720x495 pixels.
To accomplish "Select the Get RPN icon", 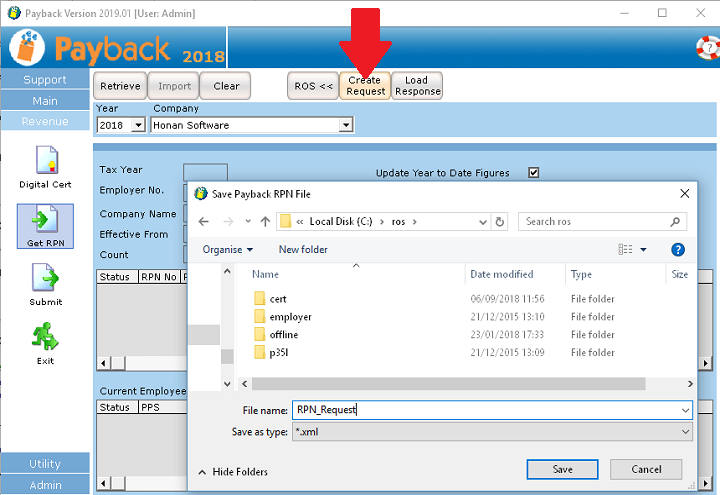I will 46,222.
